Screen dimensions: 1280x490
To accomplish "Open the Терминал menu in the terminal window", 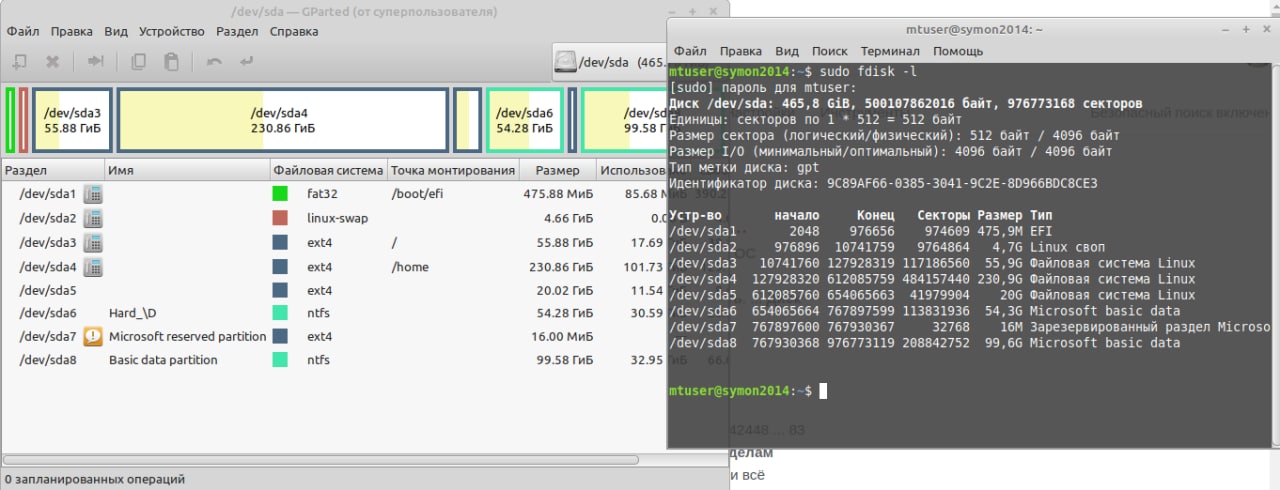I will coord(890,51).
